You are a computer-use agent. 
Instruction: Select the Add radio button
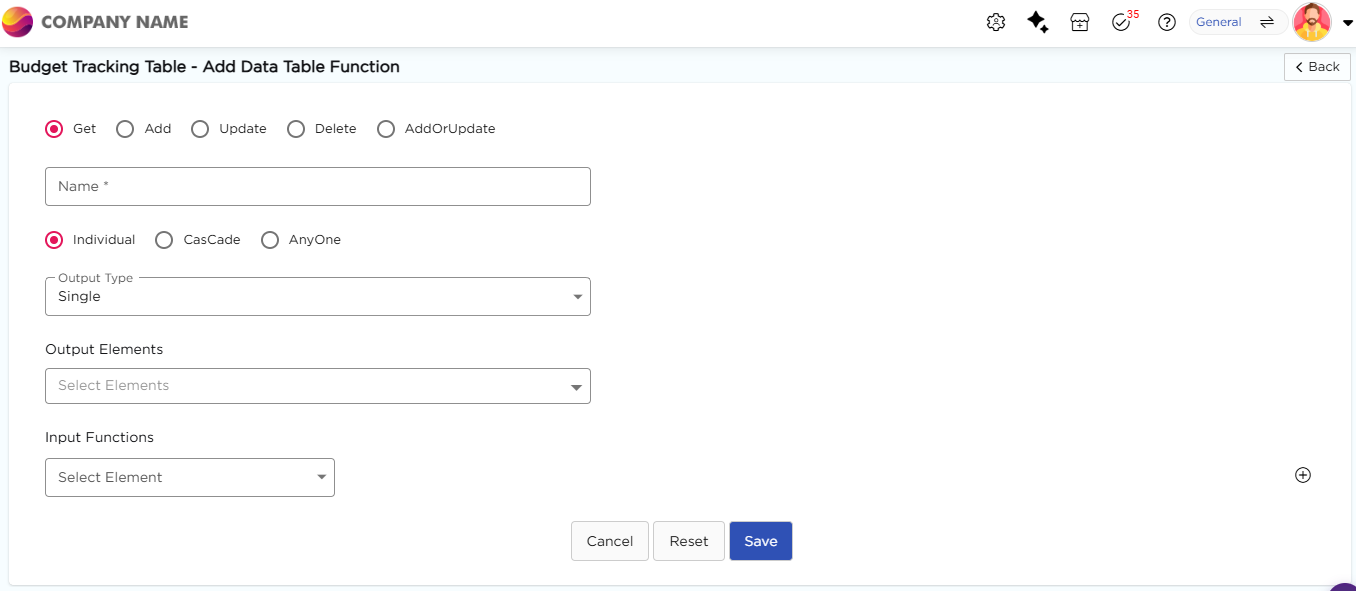click(x=125, y=129)
